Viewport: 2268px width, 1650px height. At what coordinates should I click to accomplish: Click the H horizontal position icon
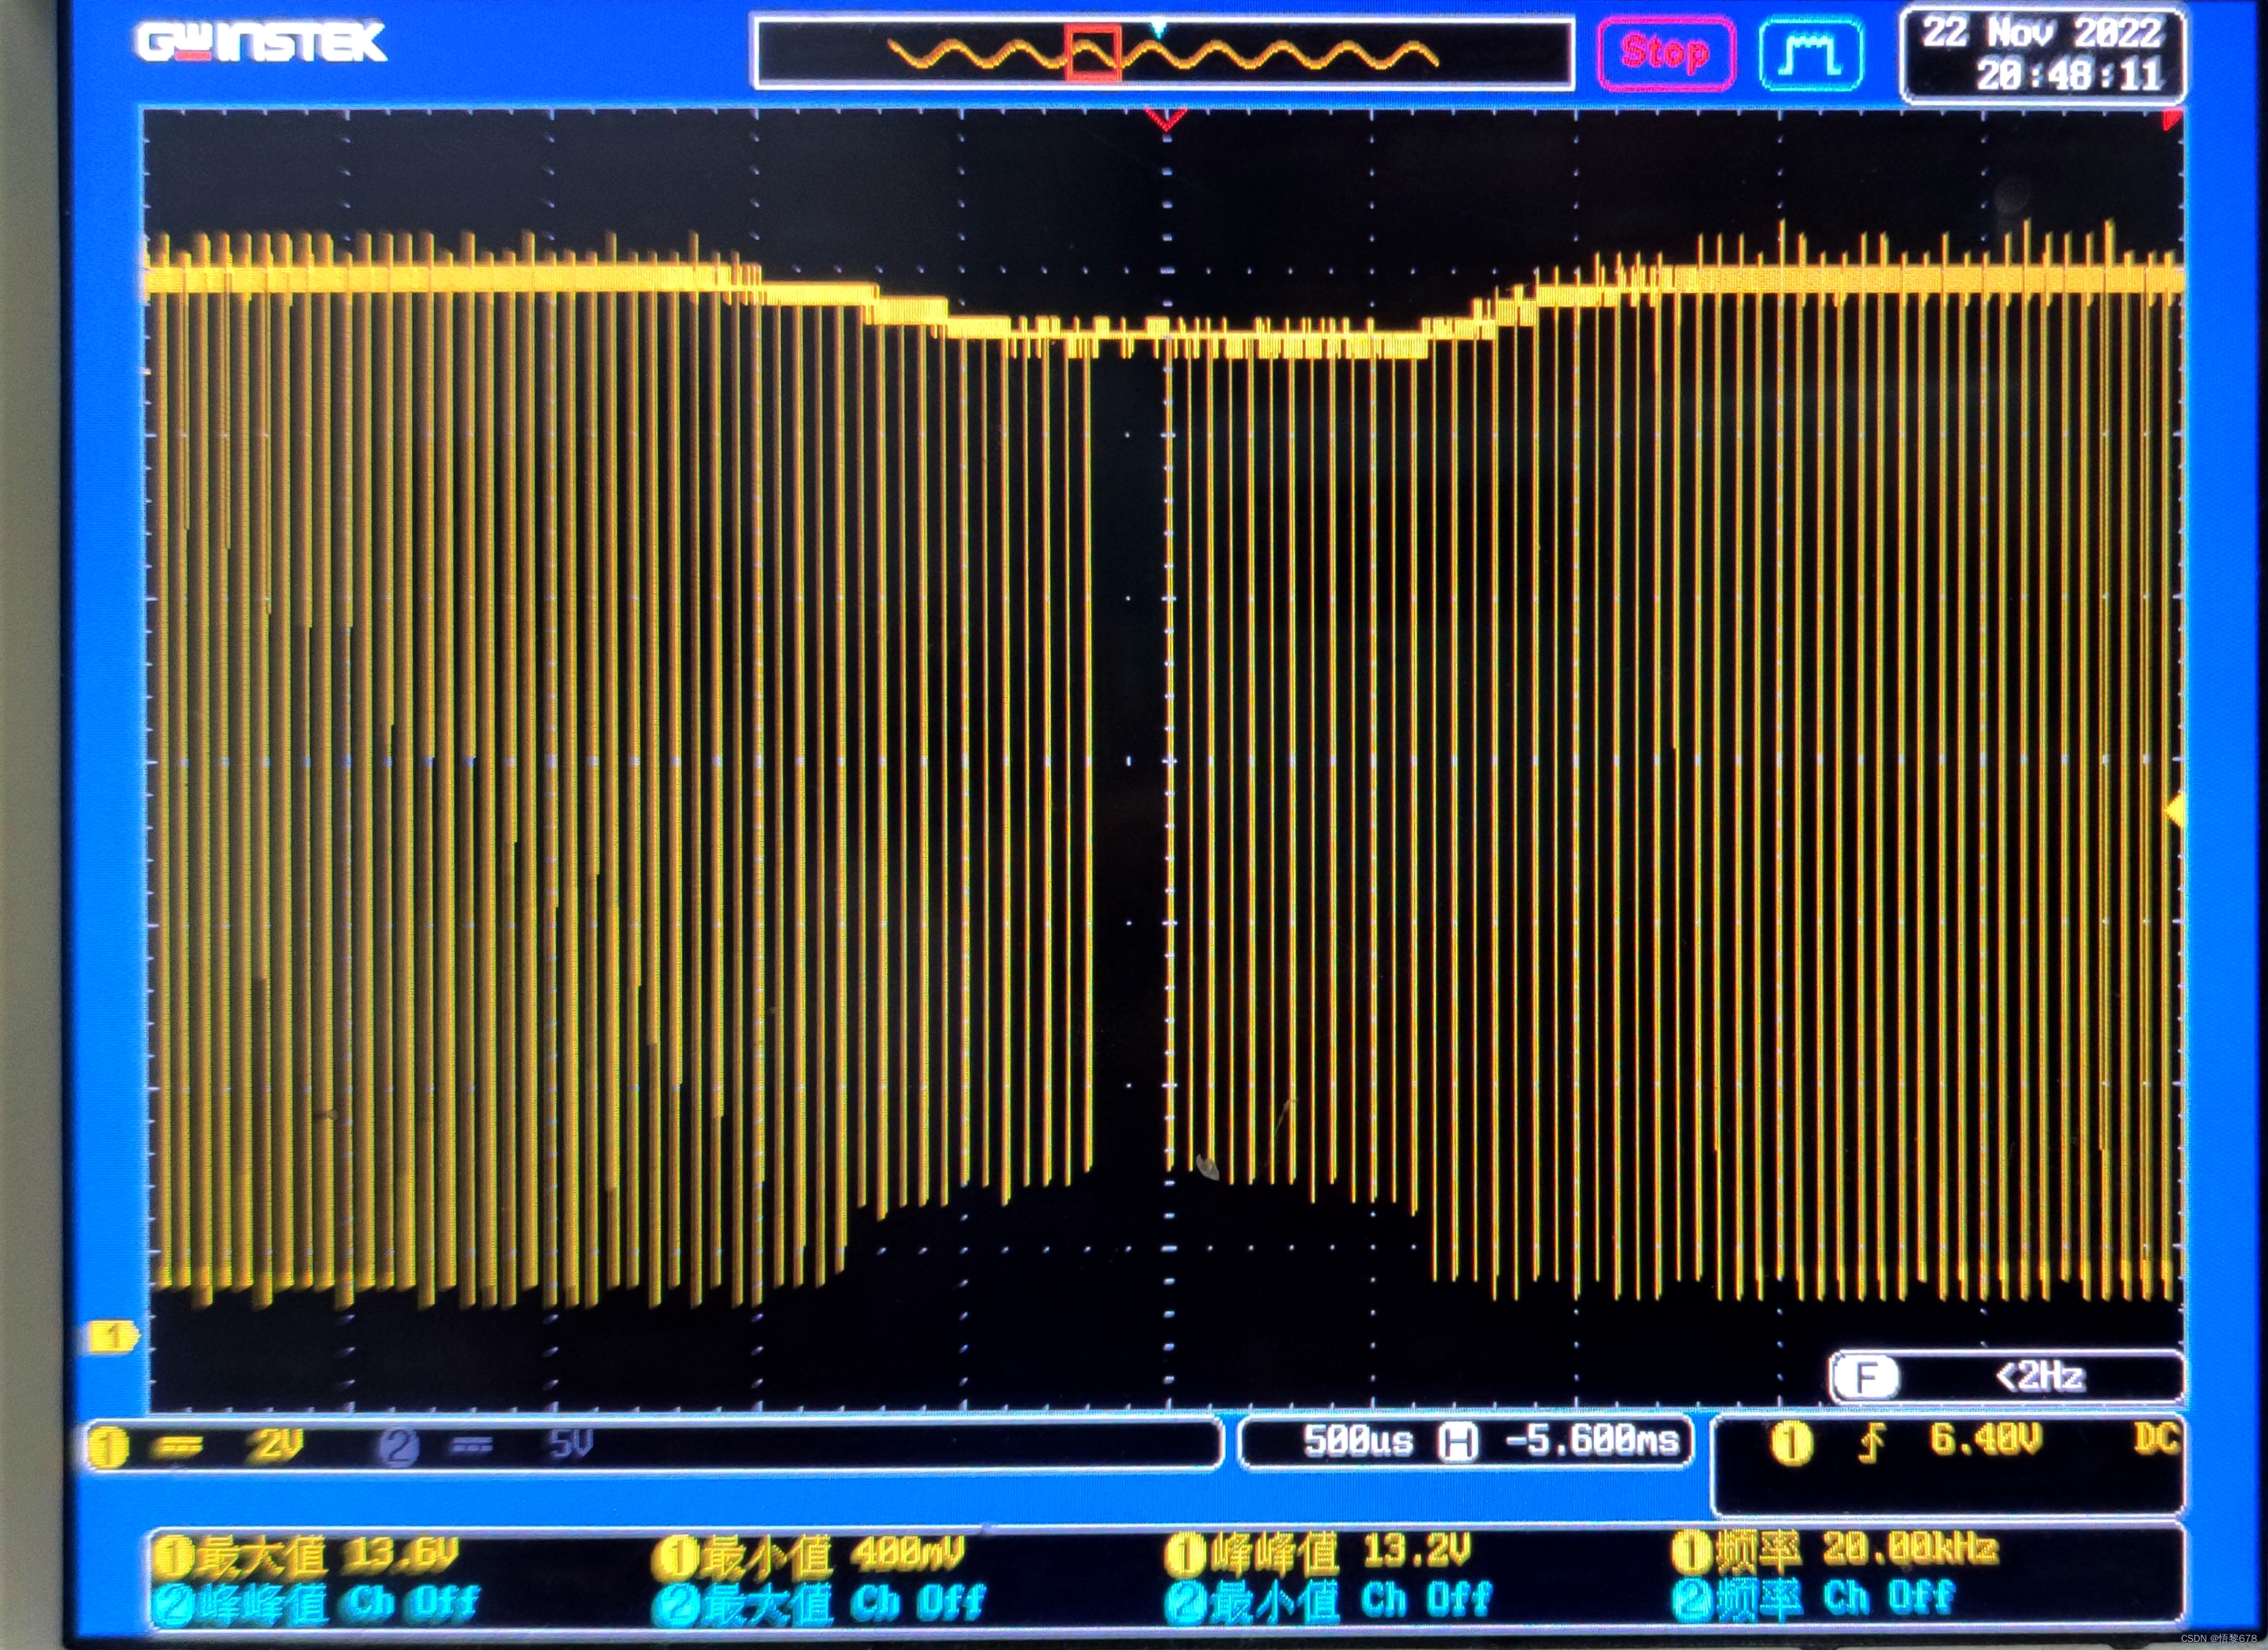[1458, 1442]
